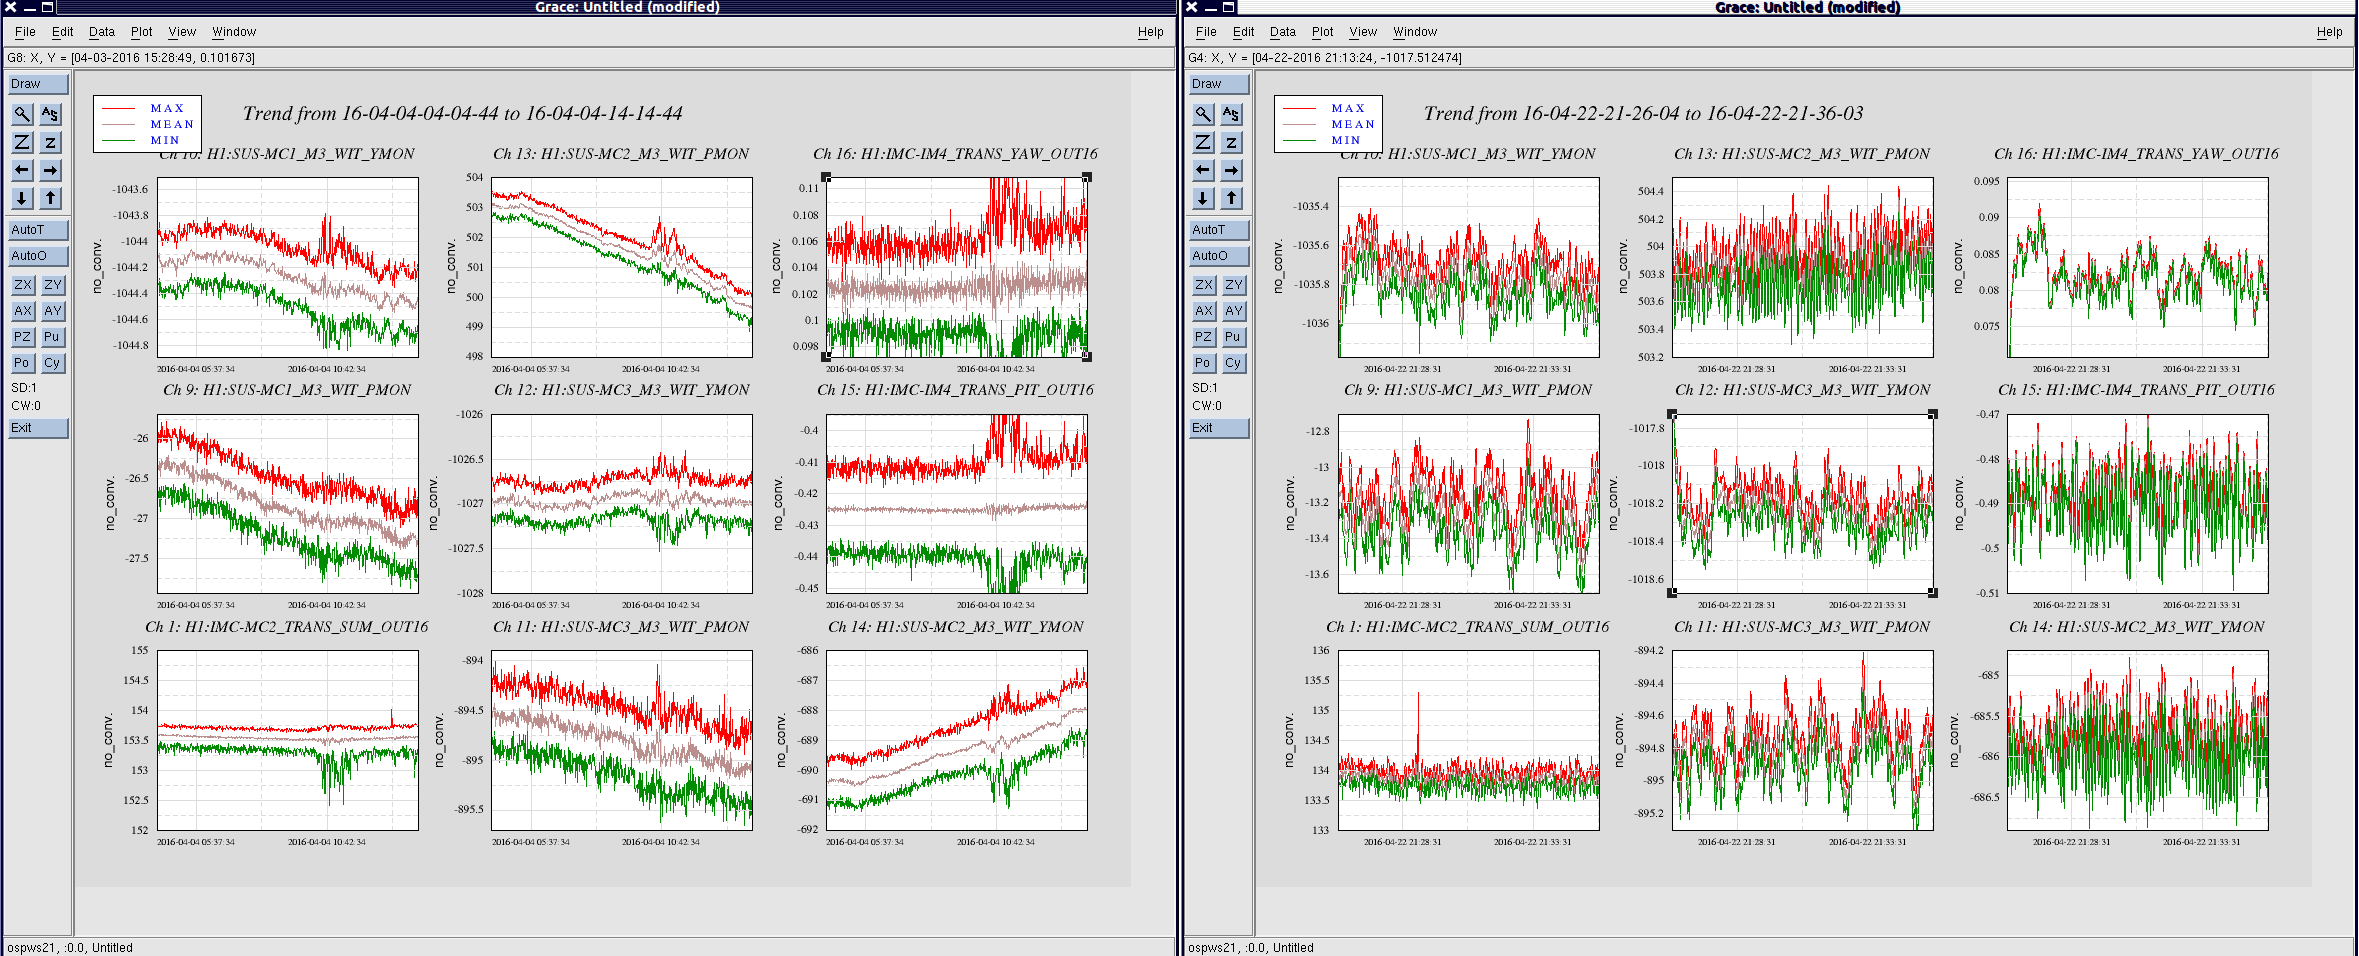Click AutoO button in right window
Screen dimensions: 2359x956
1219,256
